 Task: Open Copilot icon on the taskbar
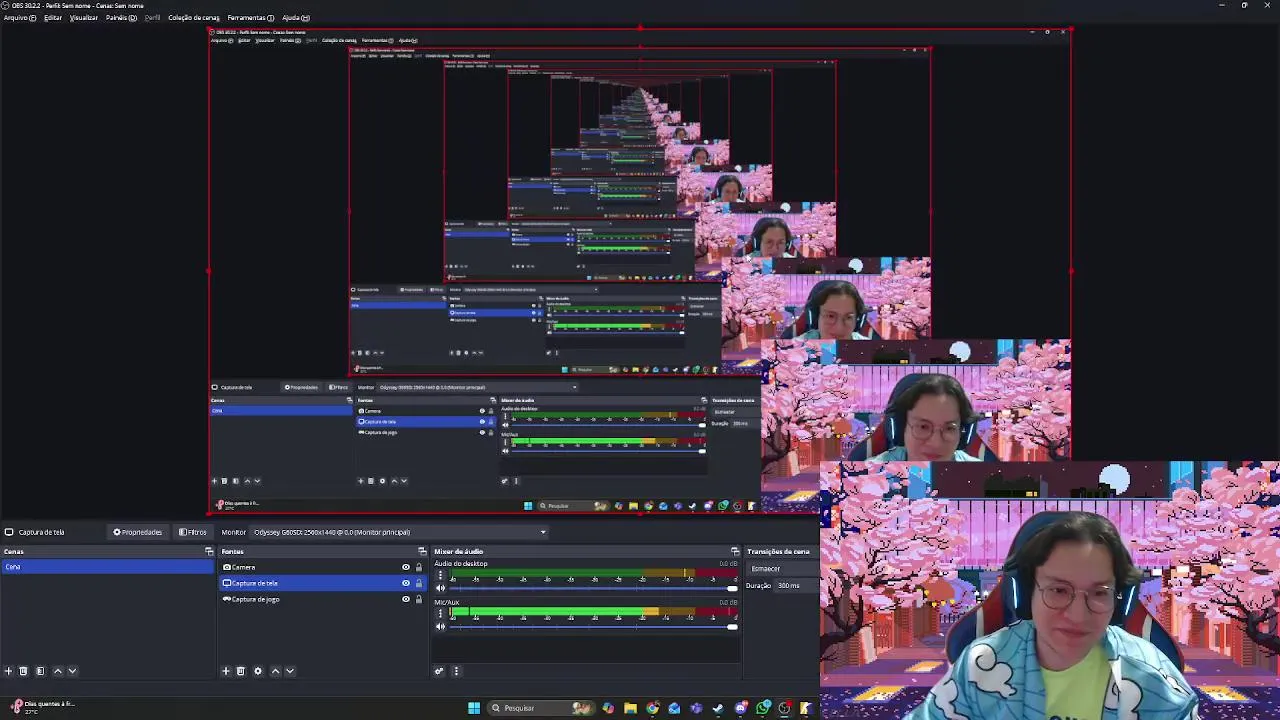[608, 708]
